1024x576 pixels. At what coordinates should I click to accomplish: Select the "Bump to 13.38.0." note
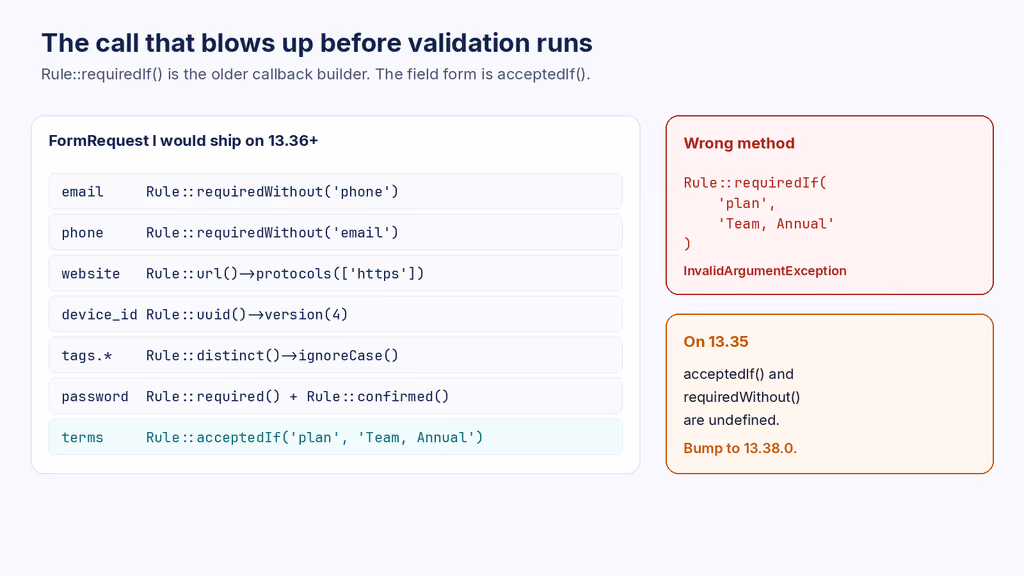coord(740,448)
